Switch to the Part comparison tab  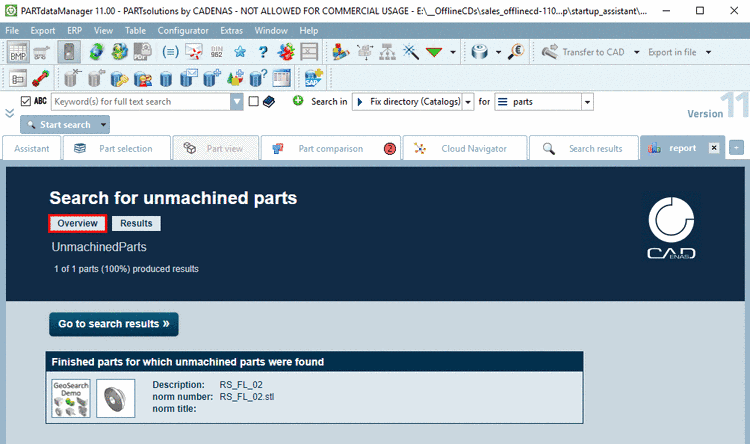coord(331,148)
